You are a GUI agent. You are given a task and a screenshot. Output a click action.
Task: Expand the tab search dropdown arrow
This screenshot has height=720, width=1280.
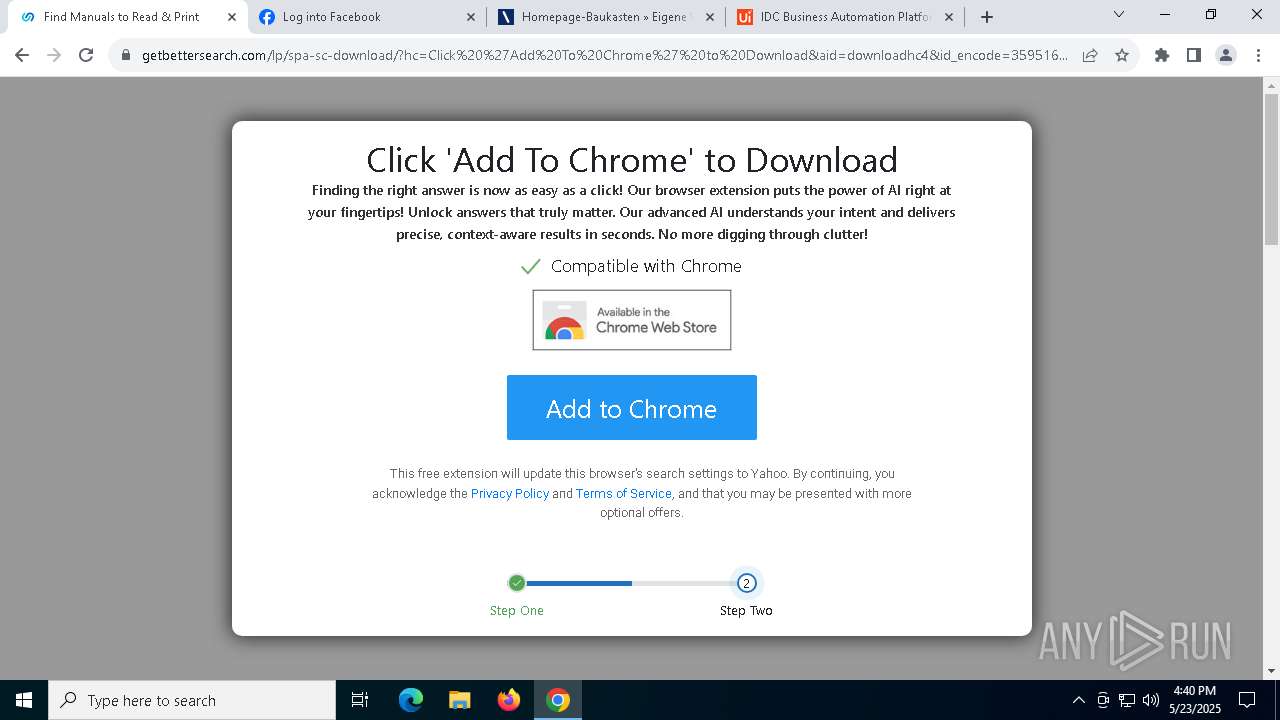click(x=1119, y=15)
